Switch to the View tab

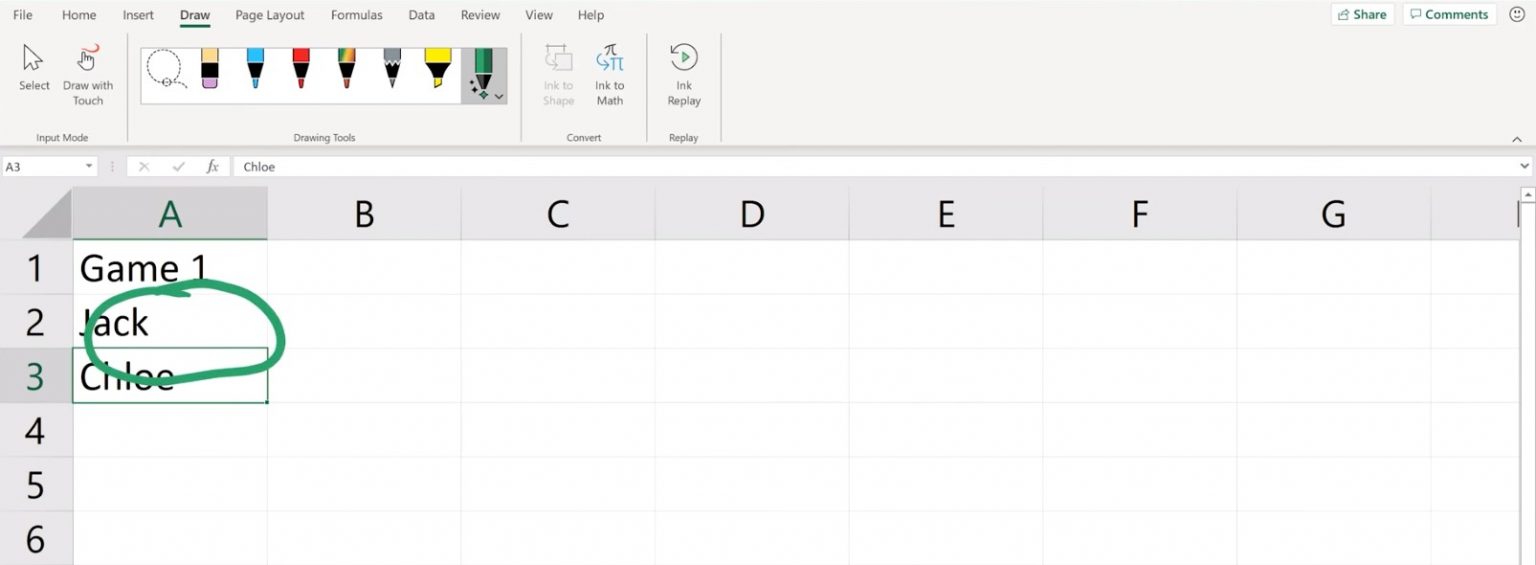[539, 15]
